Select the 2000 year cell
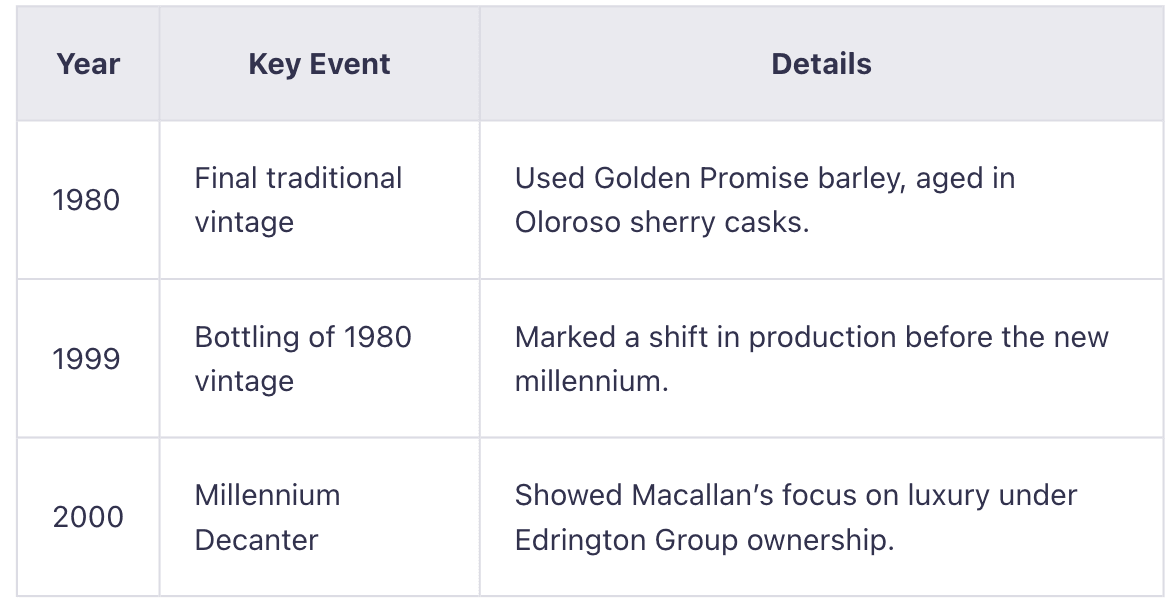Viewport: 1176px width, 604px height. 88,517
